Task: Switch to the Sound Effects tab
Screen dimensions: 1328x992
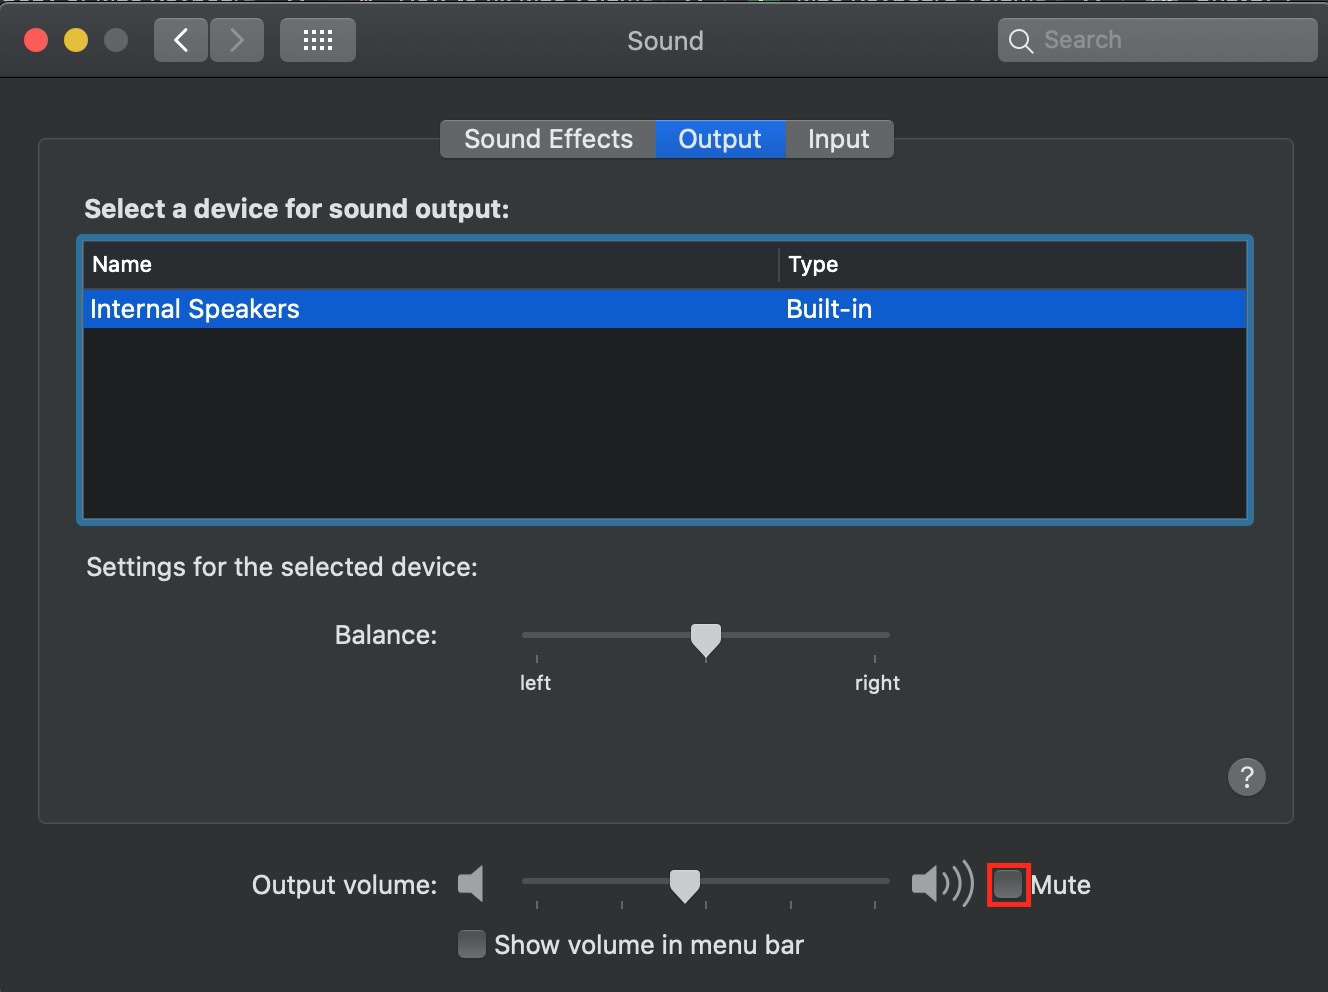Action: [x=548, y=139]
